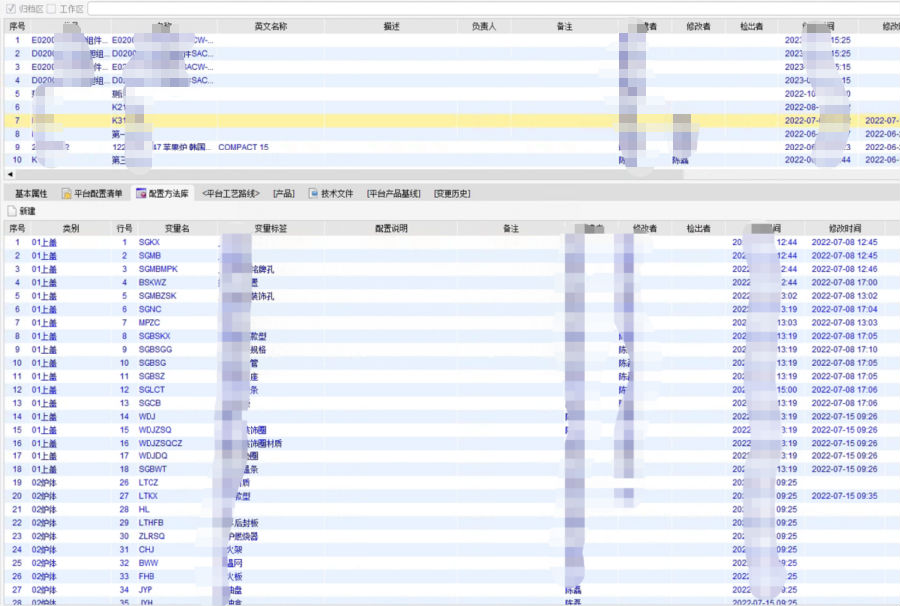The width and height of the screenshot is (900, 606).
Task: Select the SGBSKX variable row
Action: click(452, 336)
